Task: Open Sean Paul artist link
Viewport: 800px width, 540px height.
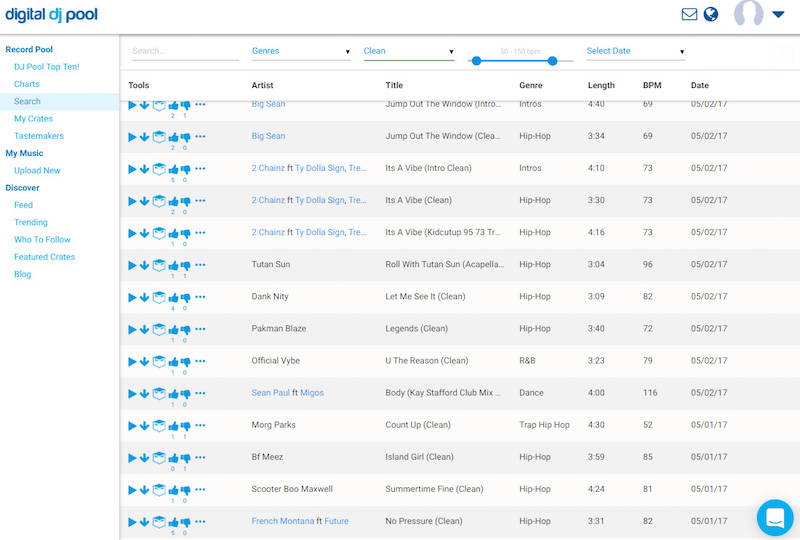Action: coord(270,393)
